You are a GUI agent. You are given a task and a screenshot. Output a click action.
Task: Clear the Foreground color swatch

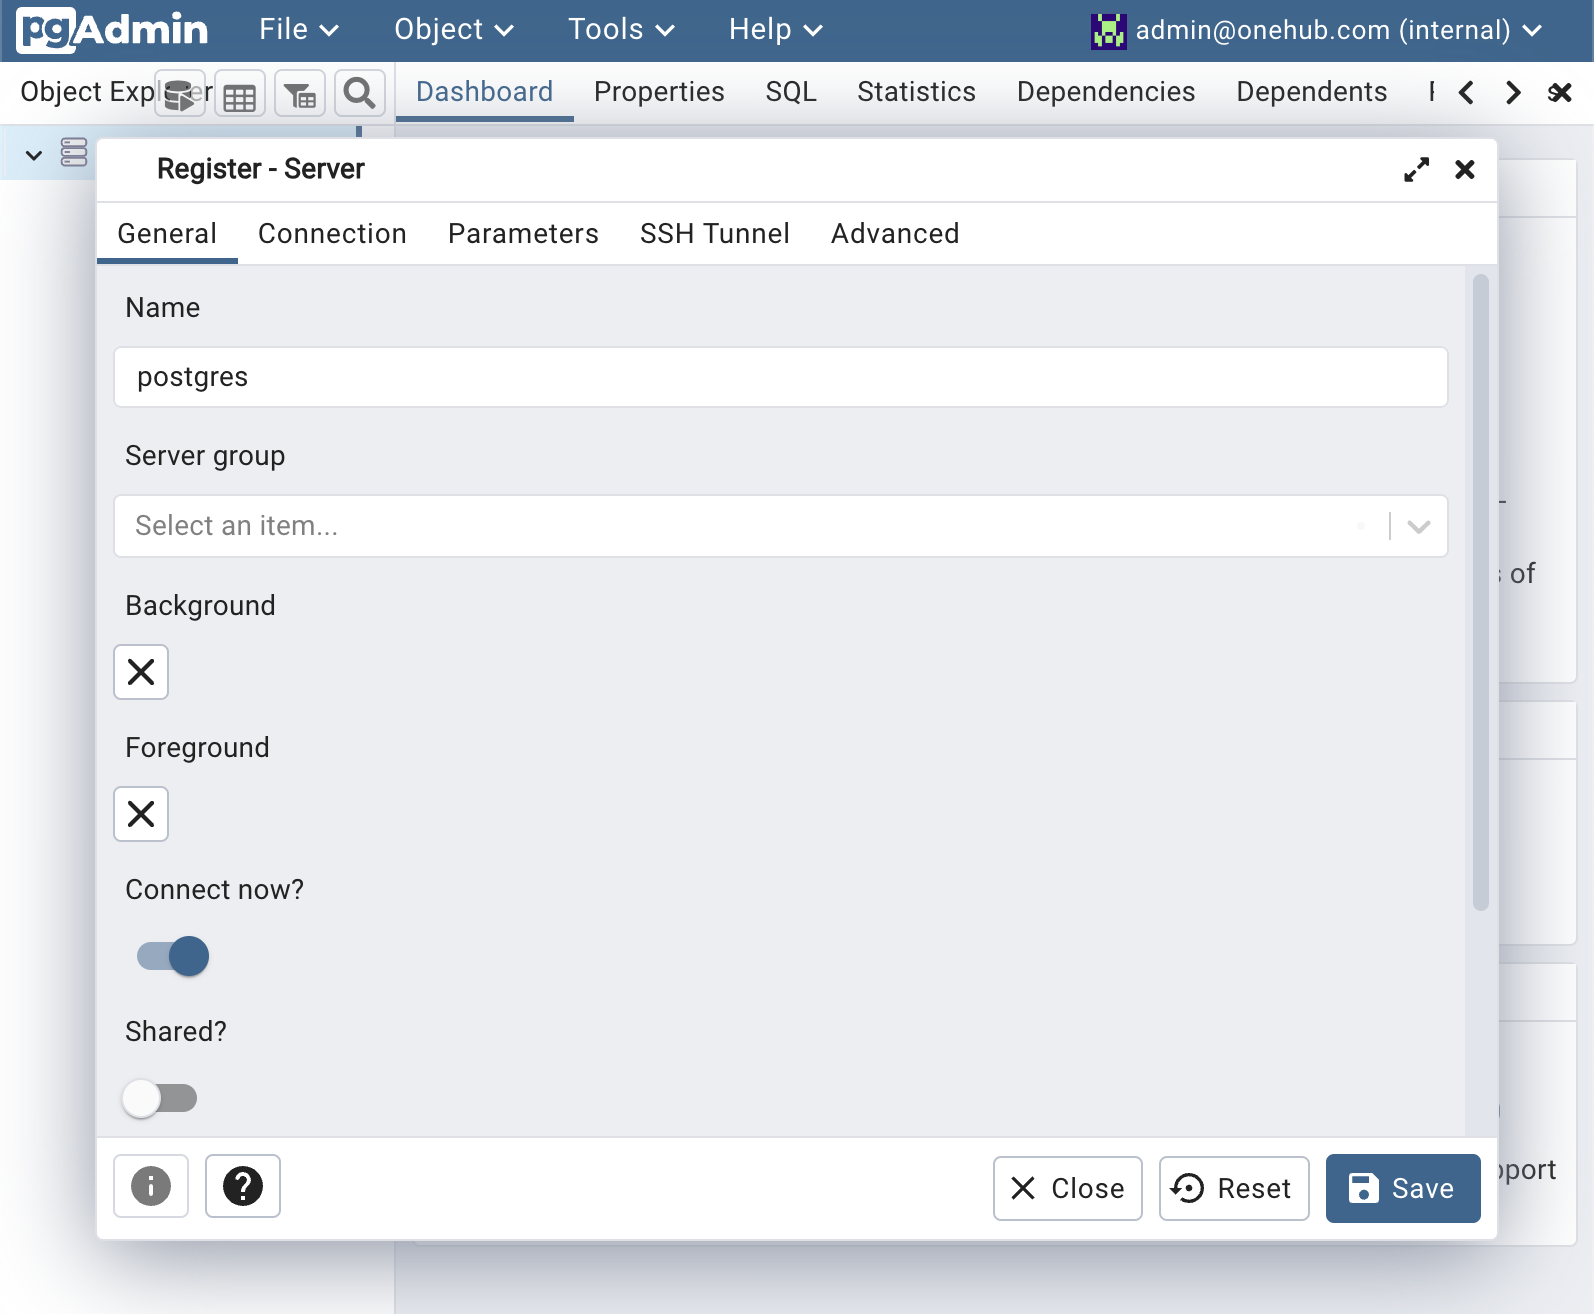point(141,814)
